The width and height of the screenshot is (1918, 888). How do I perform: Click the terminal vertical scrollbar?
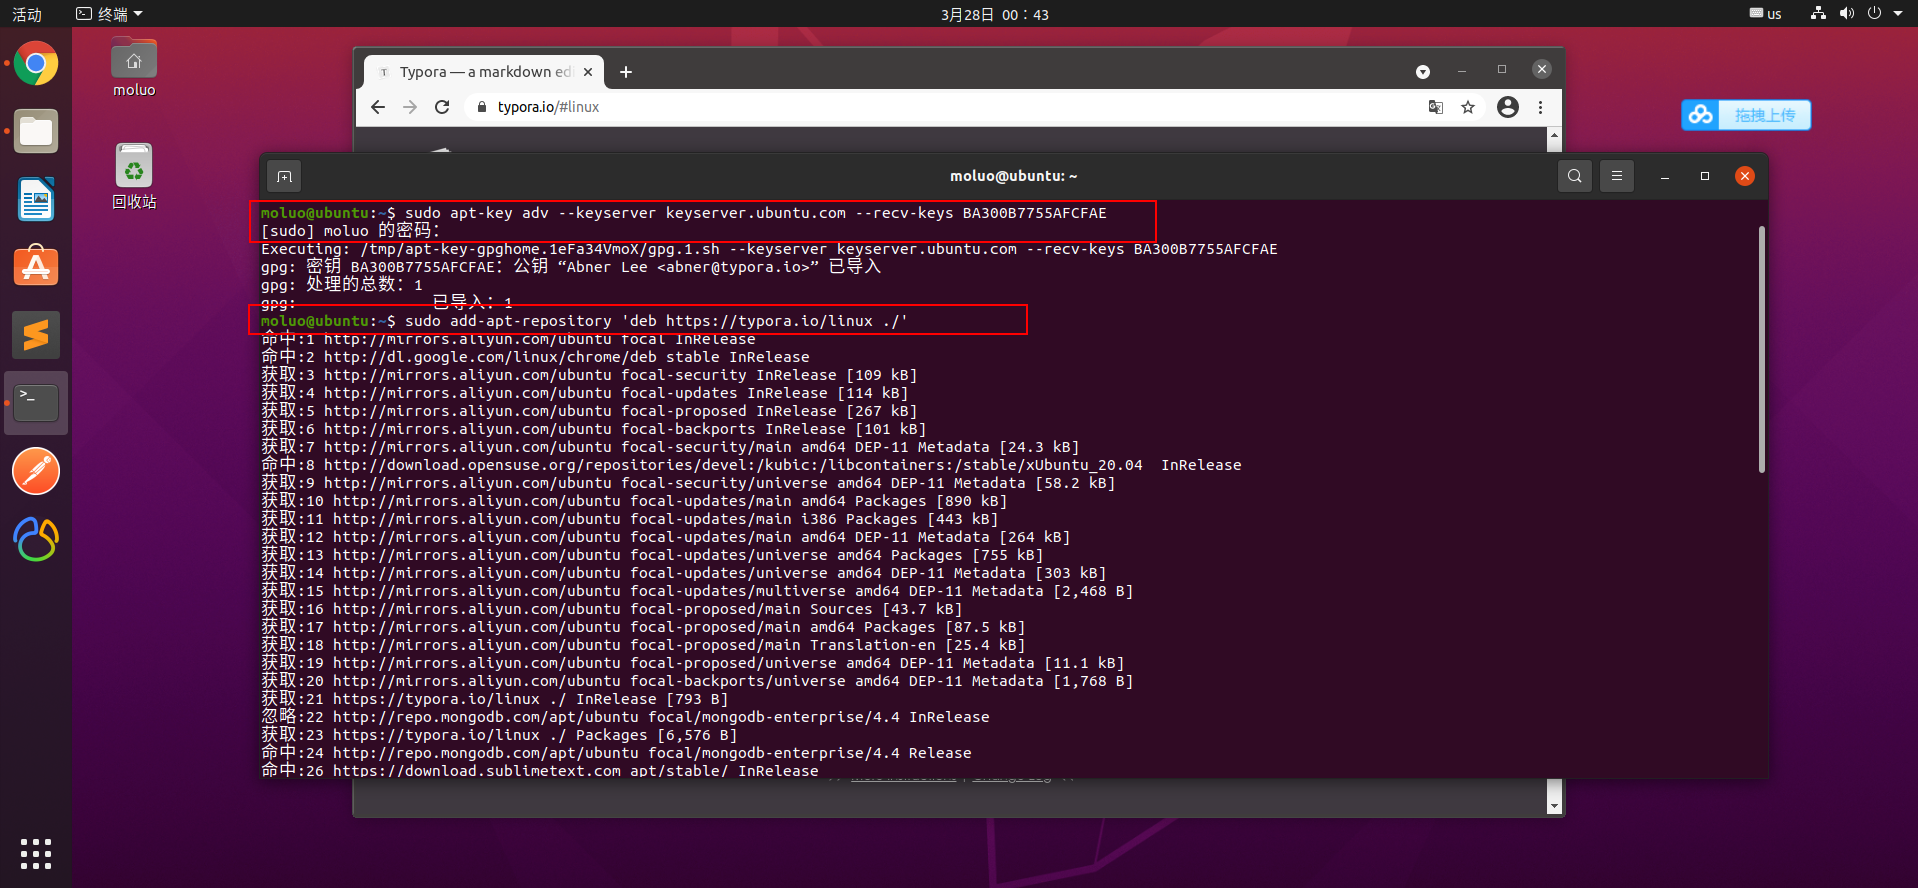click(1762, 350)
